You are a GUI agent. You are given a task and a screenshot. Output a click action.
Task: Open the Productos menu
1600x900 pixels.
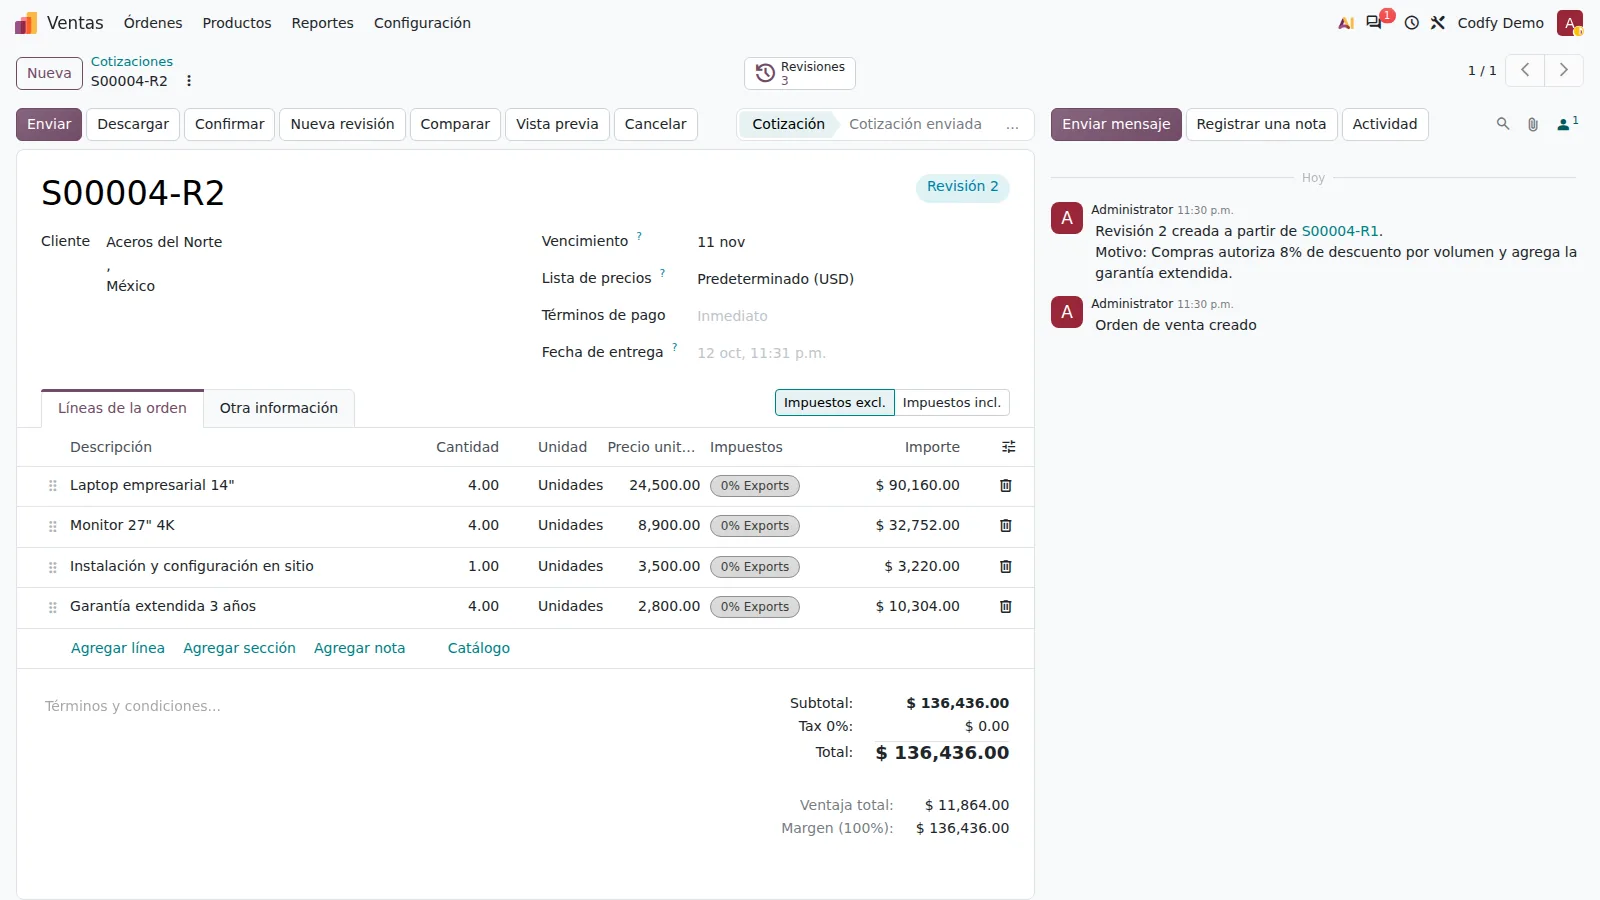(x=237, y=23)
